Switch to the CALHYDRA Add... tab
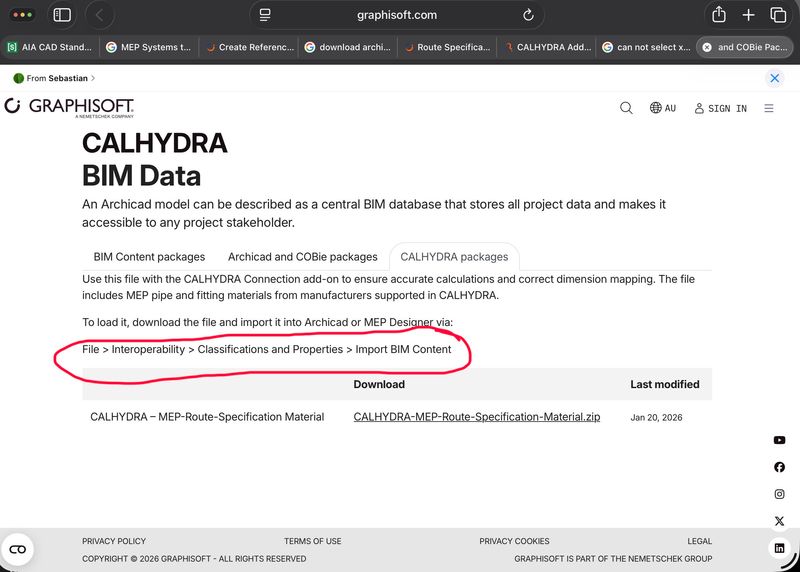This screenshot has height=572, width=800. 547,47
